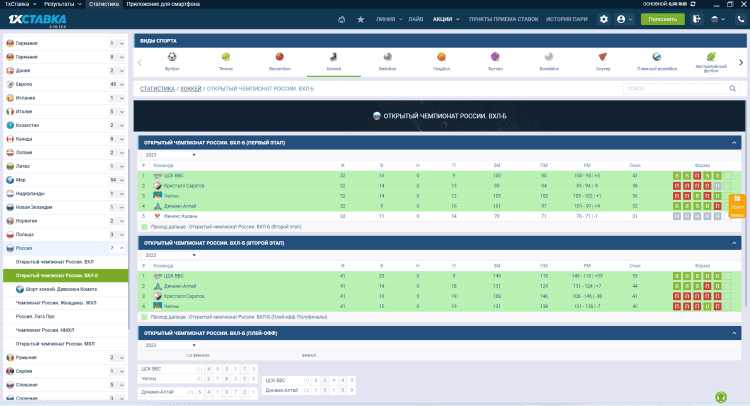Select the Футбол sport icon
The image size is (750, 406).
pyautogui.click(x=172, y=60)
